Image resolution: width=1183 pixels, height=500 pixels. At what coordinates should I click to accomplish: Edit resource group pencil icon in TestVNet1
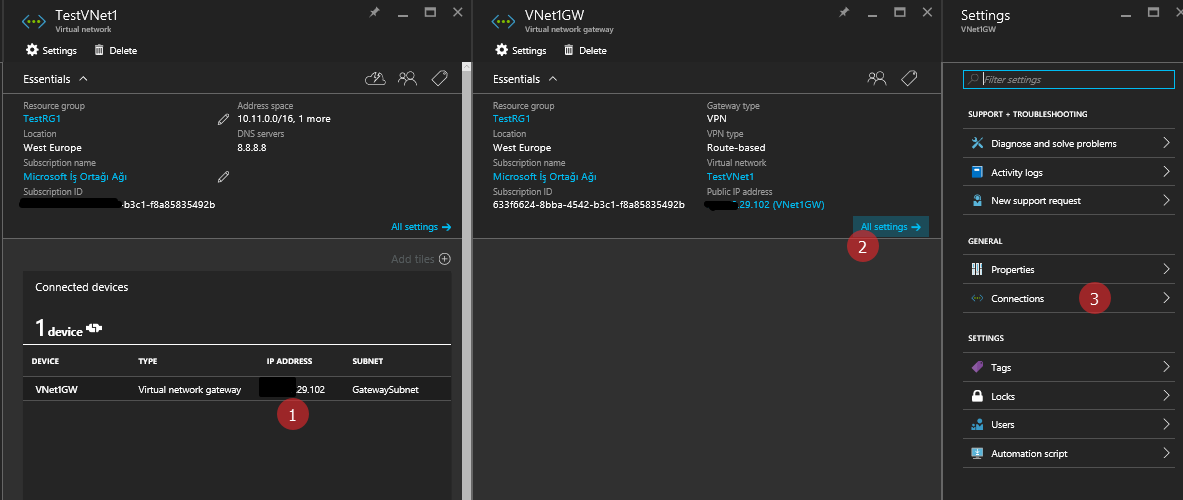click(x=223, y=118)
